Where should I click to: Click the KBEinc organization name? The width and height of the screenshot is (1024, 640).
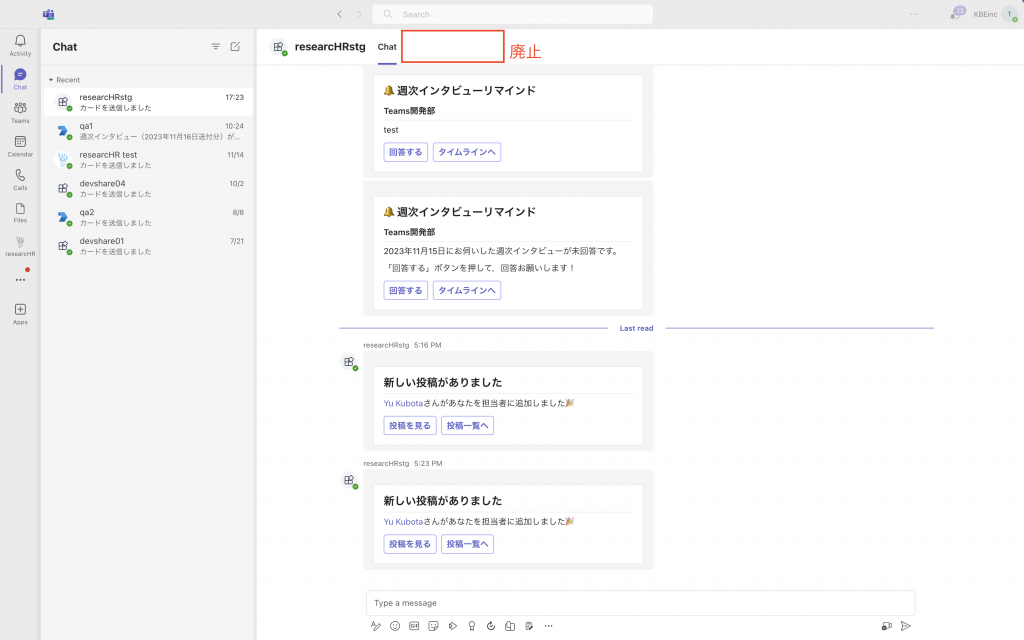985,14
